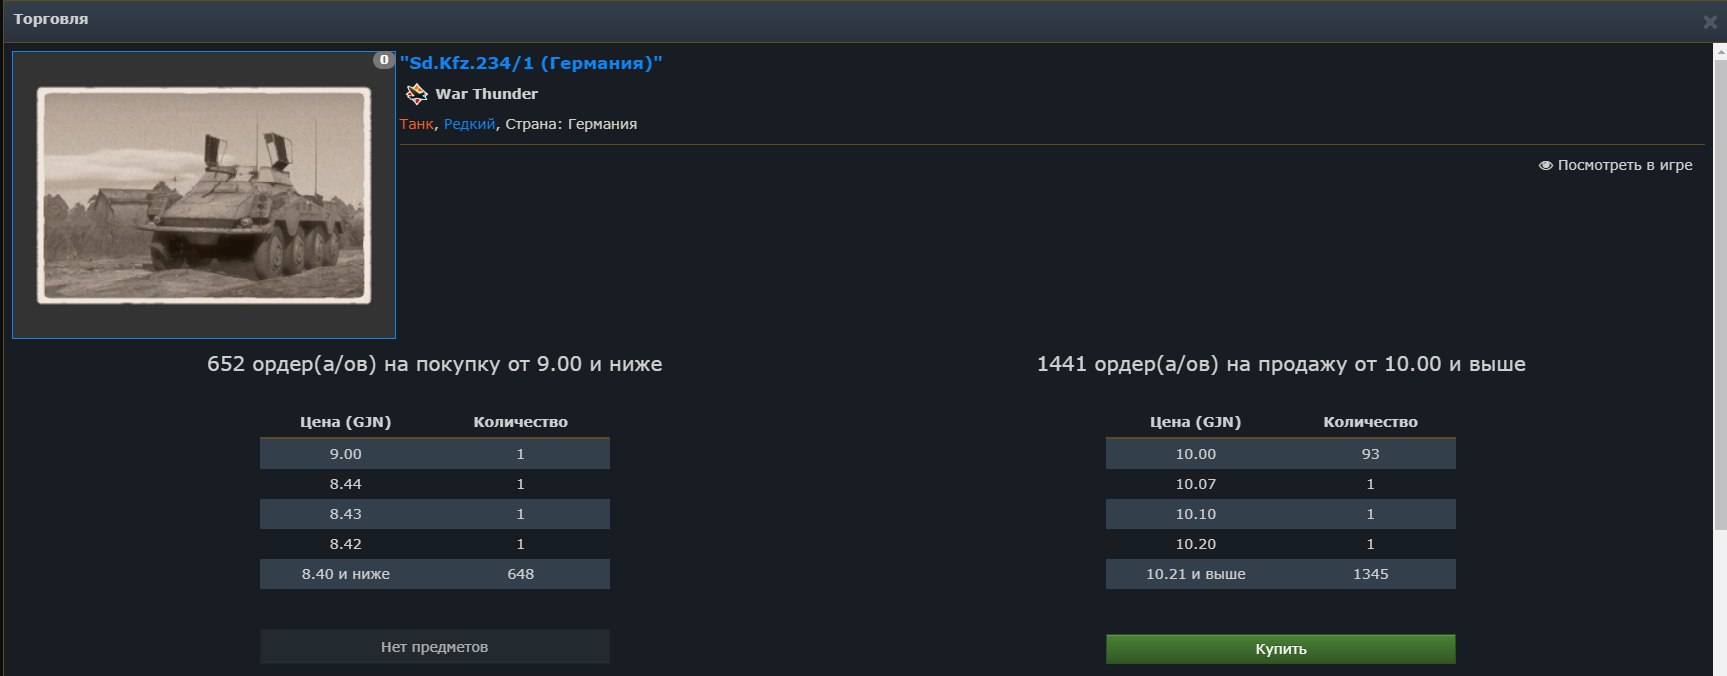Click the green Купить button
This screenshot has height=676, width=1727.
pyautogui.click(x=1280, y=649)
